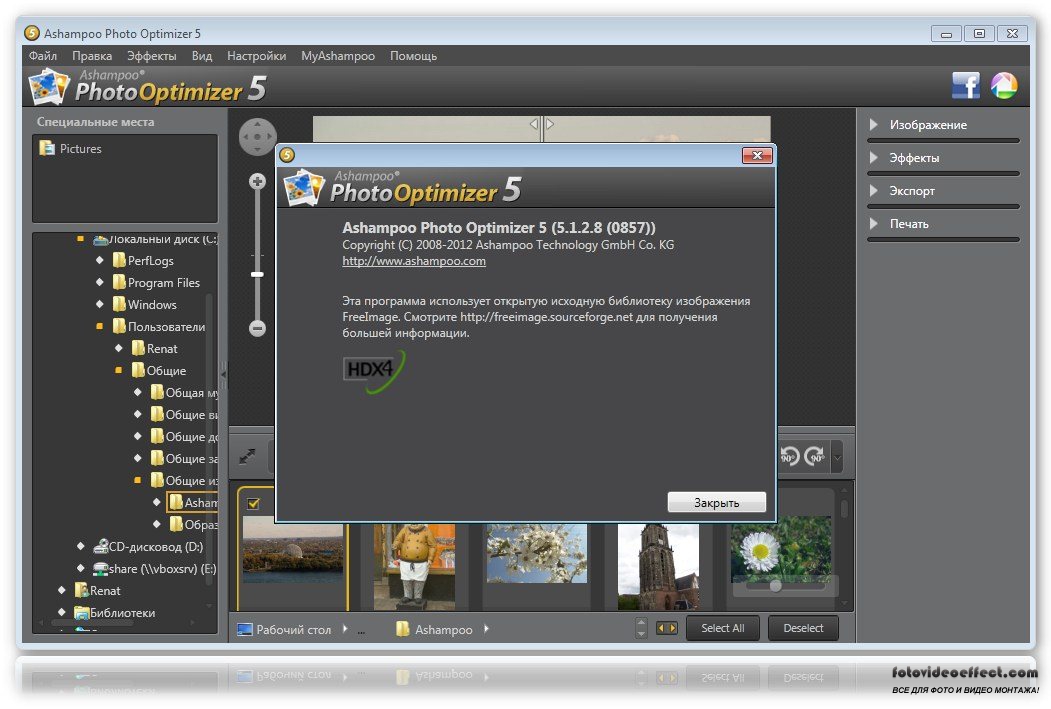This screenshot has height=709, width=1051.
Task: Click the Локальный диск (C:) drive icon
Action: 101,239
